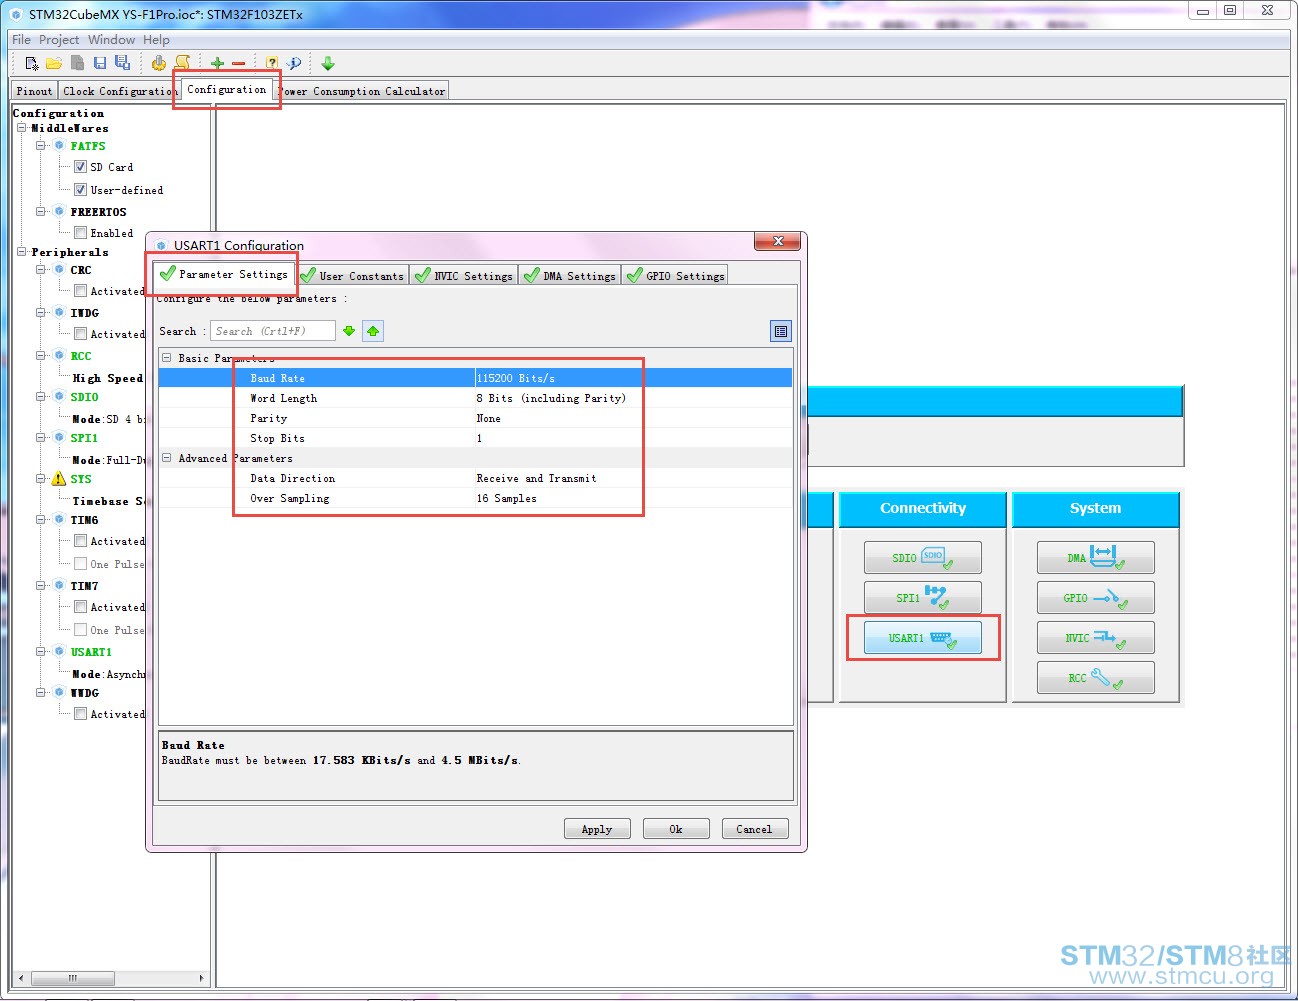The width and height of the screenshot is (1298, 1001).
Task: Click the green download arrow icon
Action: 328,63
